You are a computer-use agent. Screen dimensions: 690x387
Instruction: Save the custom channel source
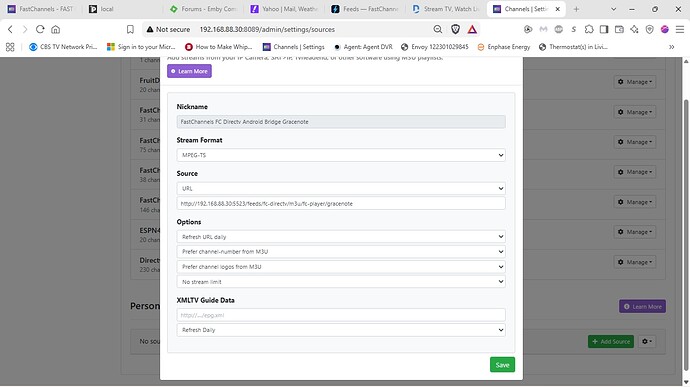point(502,365)
